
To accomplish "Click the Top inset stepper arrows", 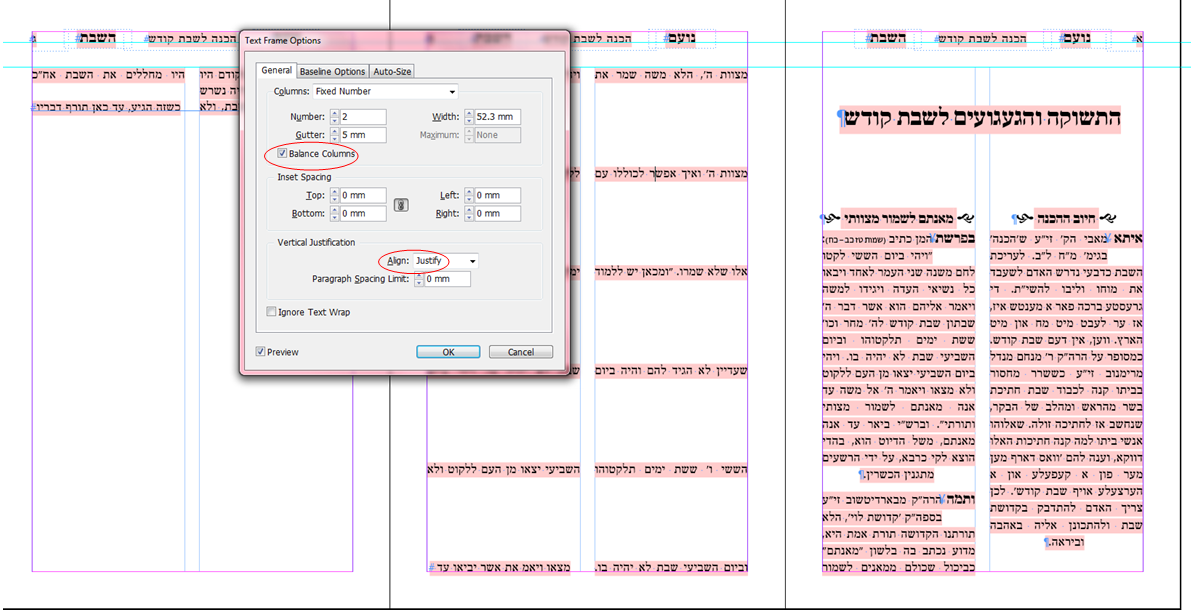I will point(334,195).
